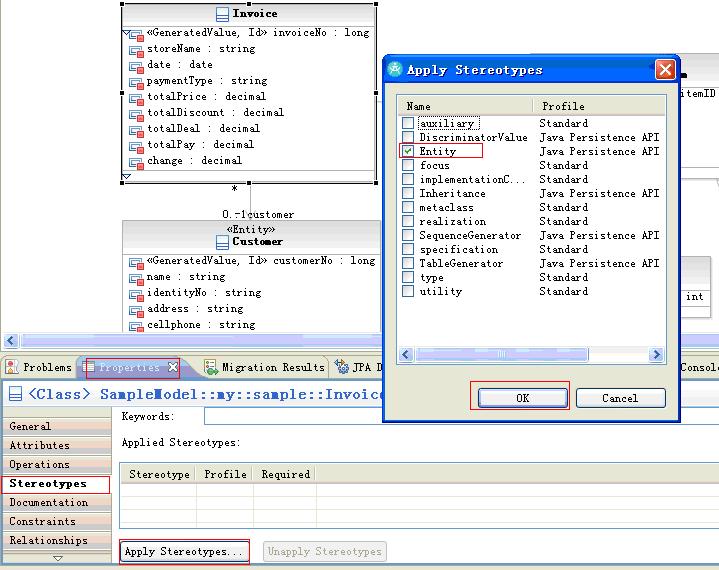This screenshot has width=719, height=570.
Task: Select the invoiceNo attribute icon in Invoice
Action: tap(136, 34)
